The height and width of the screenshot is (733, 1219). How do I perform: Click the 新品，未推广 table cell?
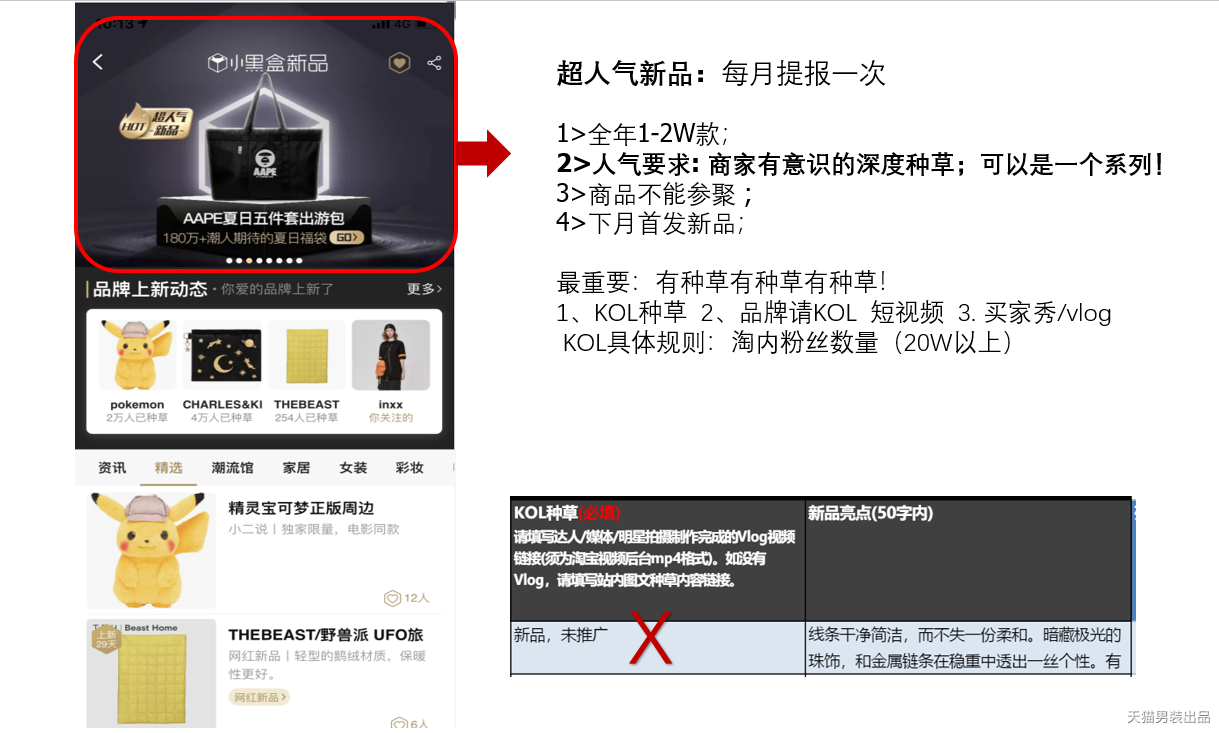(x=657, y=648)
